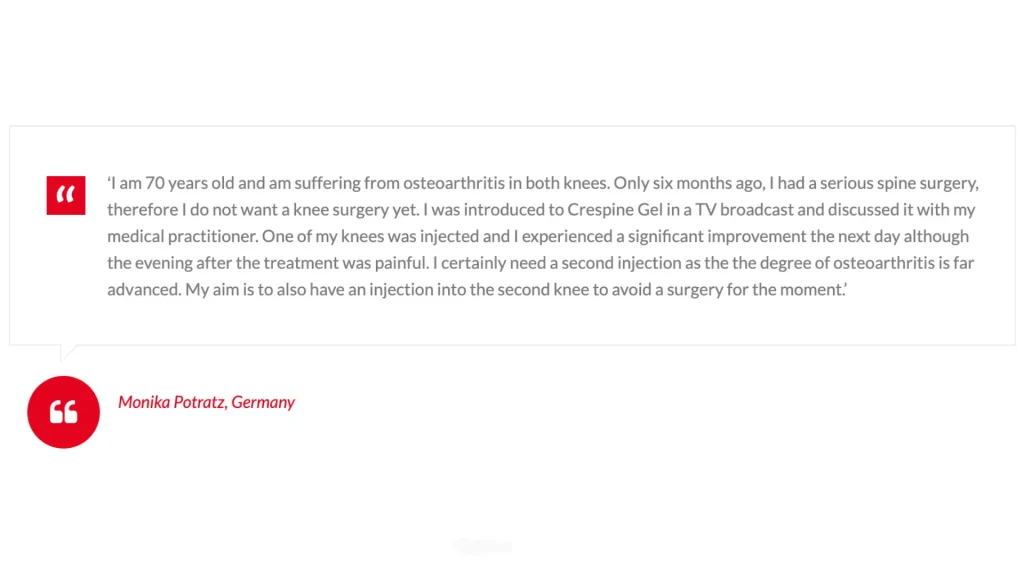This screenshot has width=1024, height=576.
Task: Click the words "My aim"
Action: (x=213, y=289)
